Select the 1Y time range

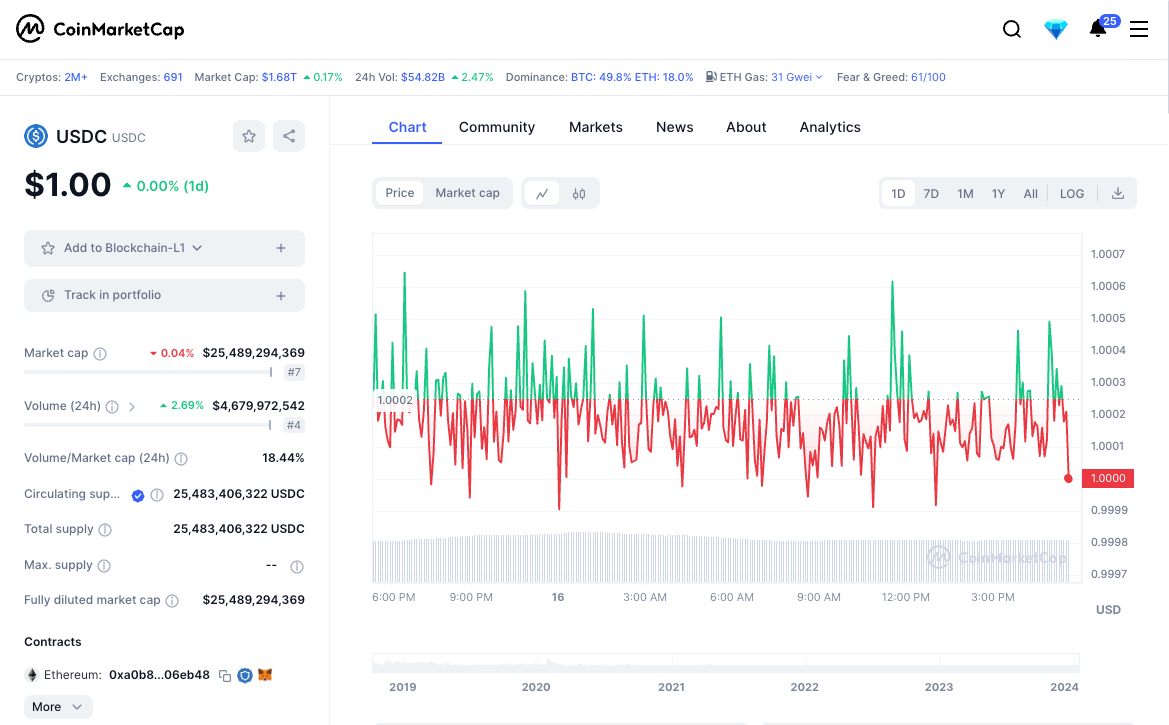(x=998, y=193)
